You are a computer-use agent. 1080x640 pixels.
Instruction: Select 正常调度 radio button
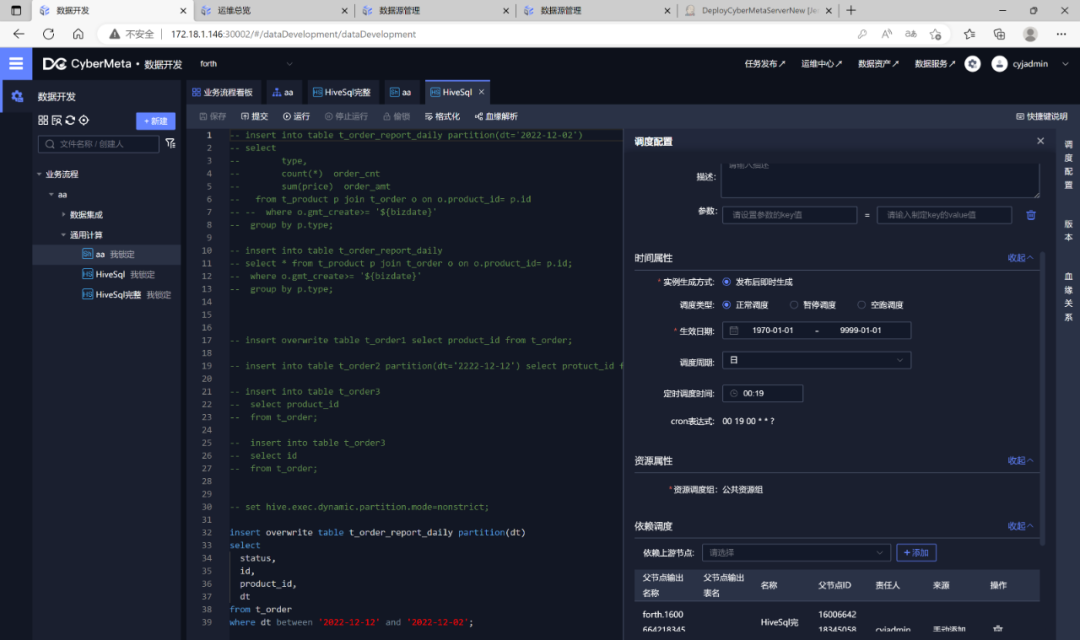(x=727, y=304)
